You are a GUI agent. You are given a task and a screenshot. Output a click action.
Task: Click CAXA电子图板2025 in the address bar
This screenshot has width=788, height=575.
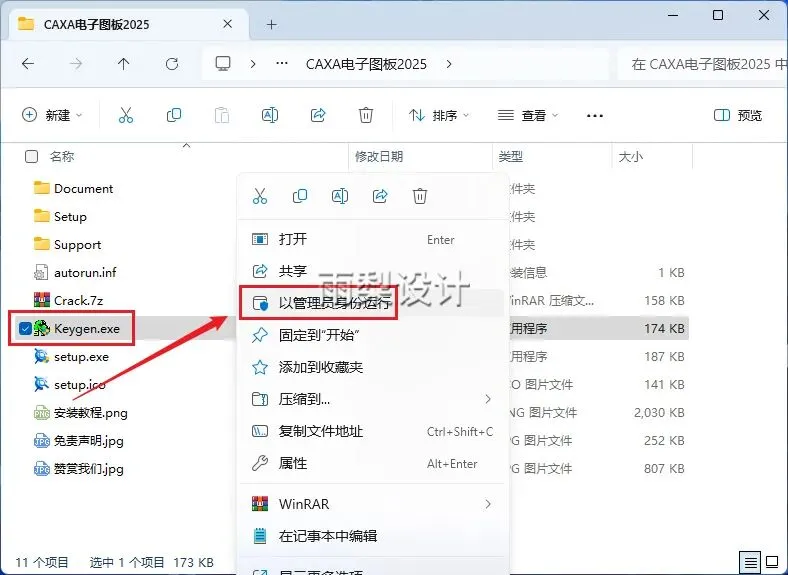pyautogui.click(x=366, y=64)
